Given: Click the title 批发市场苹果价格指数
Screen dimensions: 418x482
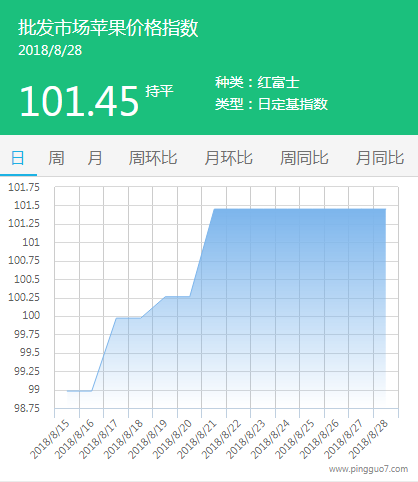Looking at the screenshot, I should tap(108, 27).
